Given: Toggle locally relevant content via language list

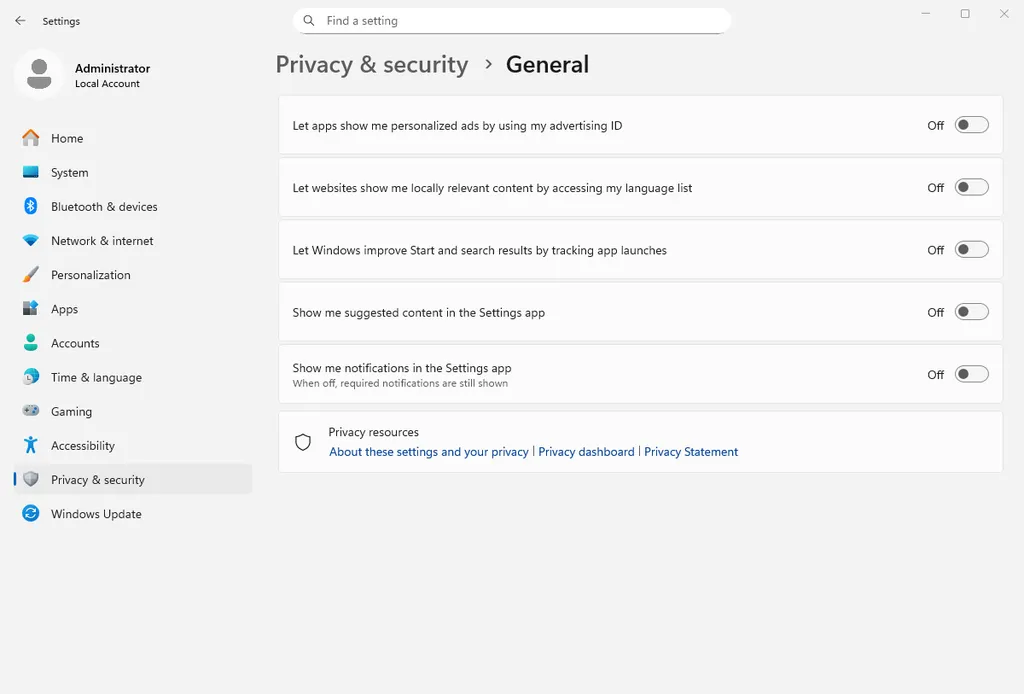Looking at the screenshot, I should (970, 187).
